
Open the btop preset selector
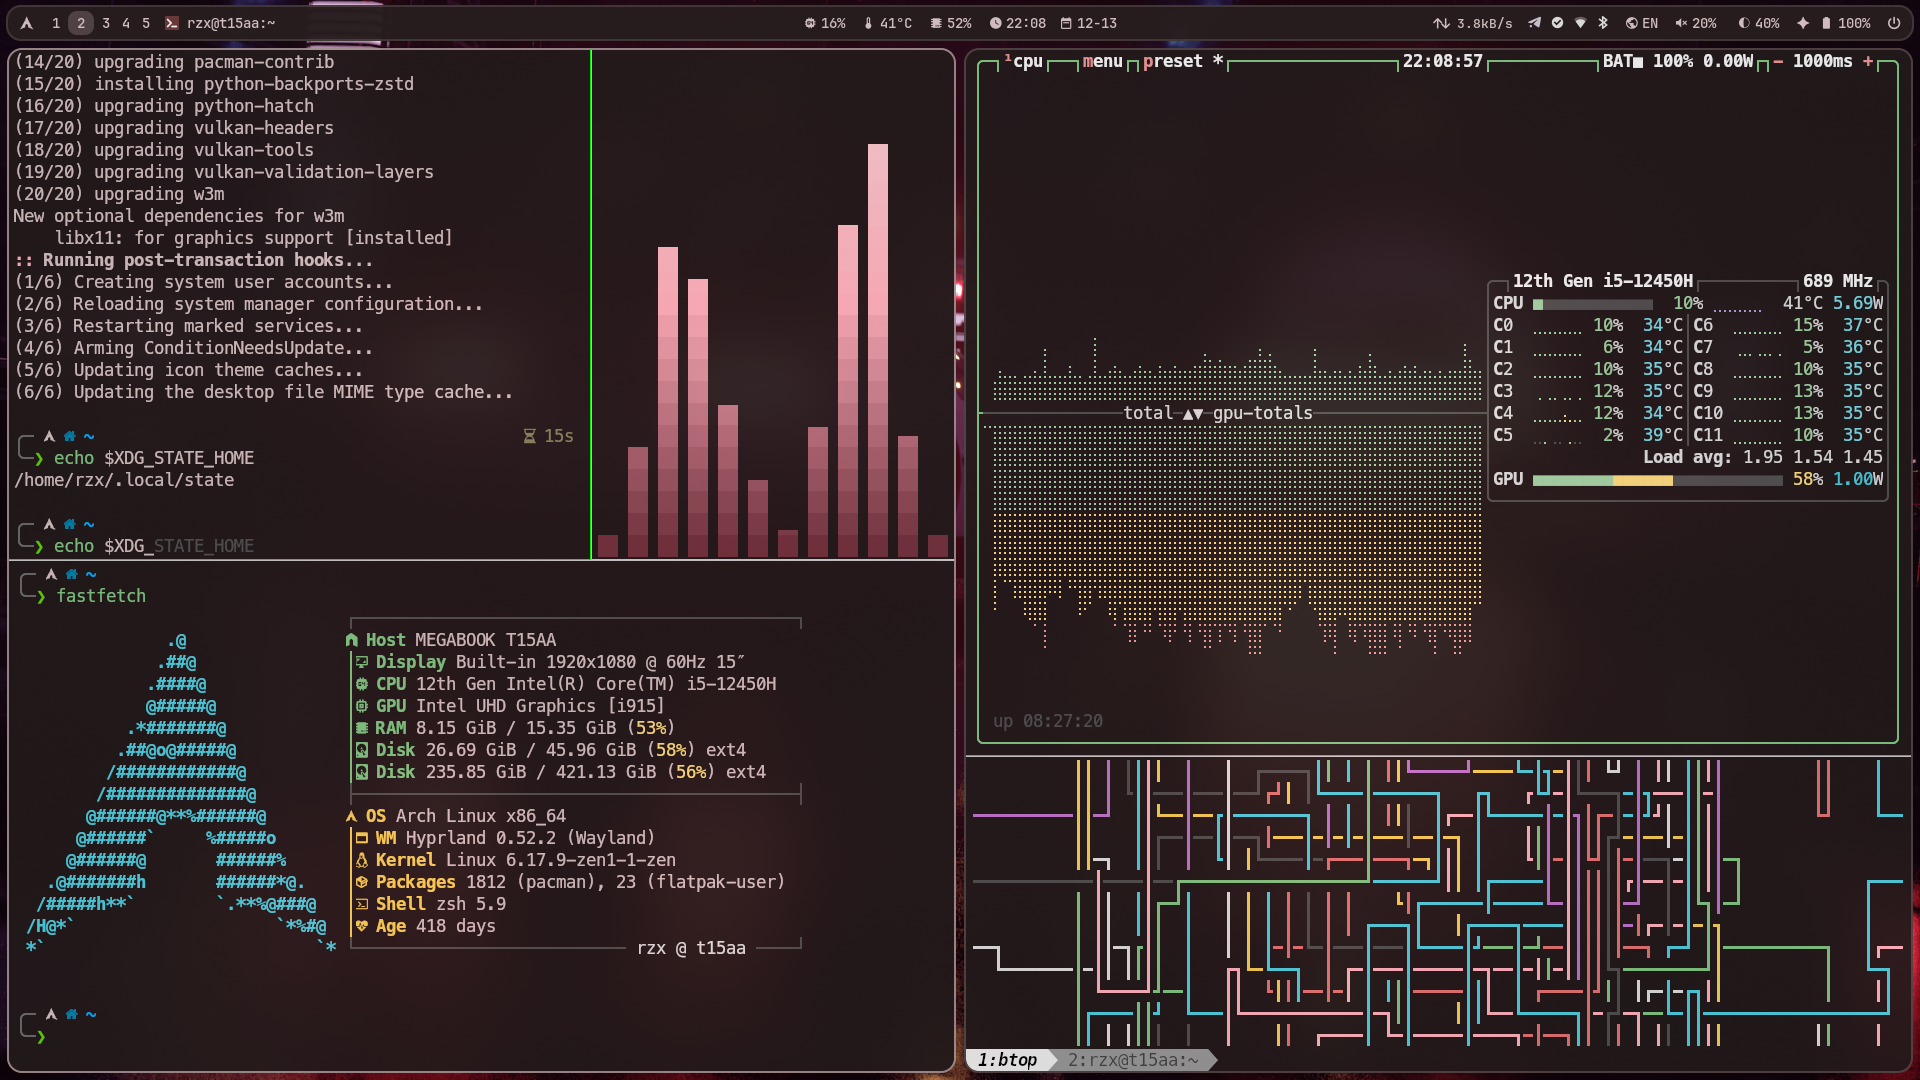1172,62
